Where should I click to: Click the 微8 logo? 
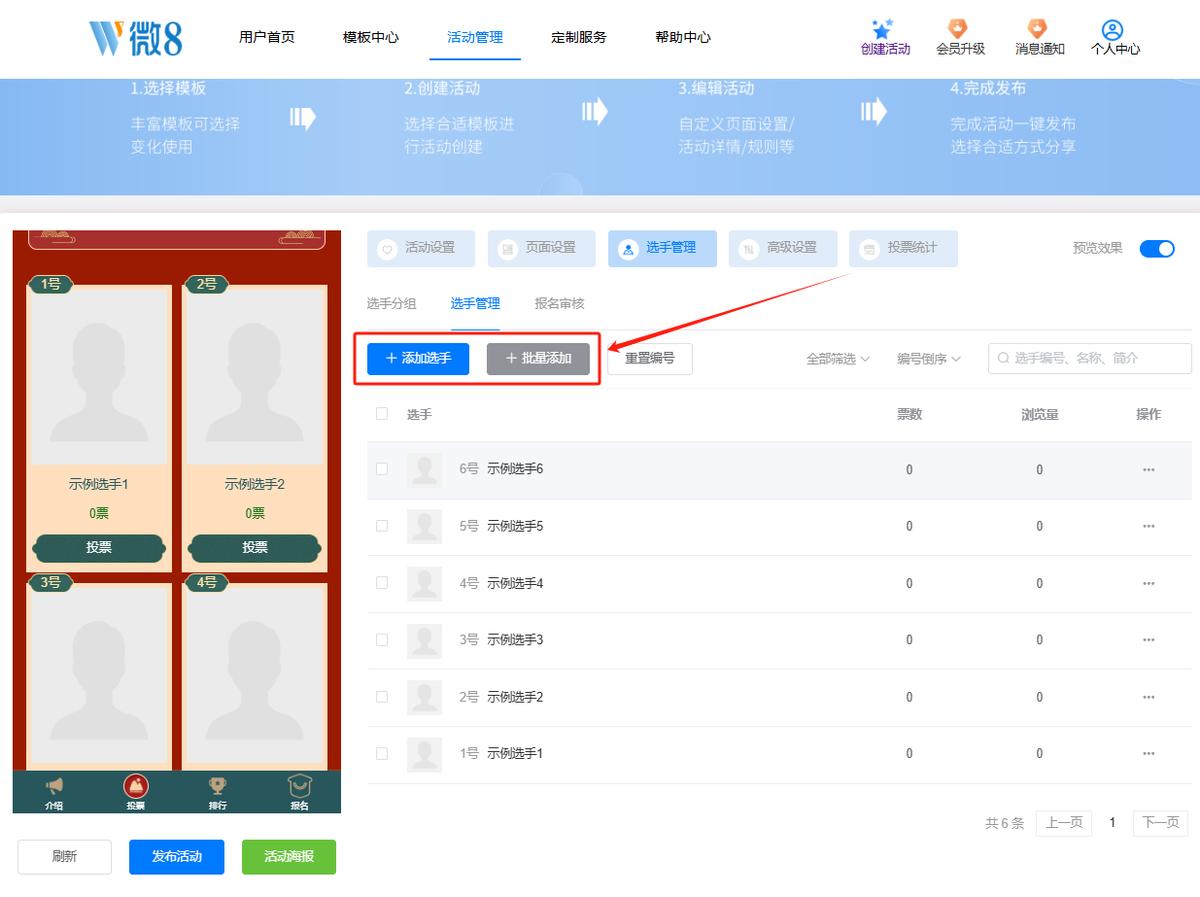(x=136, y=38)
